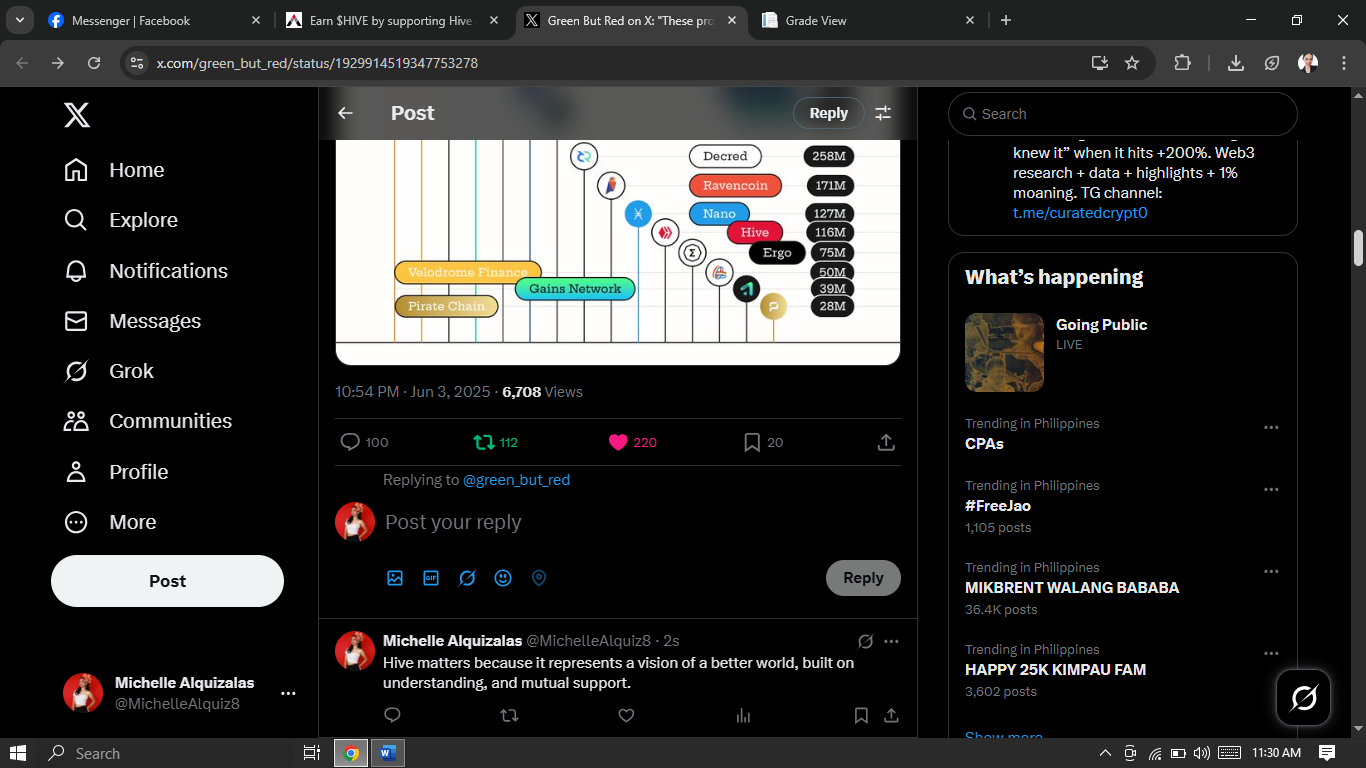Open Going Public LIVE thumbnail
The height and width of the screenshot is (768, 1366).
[1004, 352]
